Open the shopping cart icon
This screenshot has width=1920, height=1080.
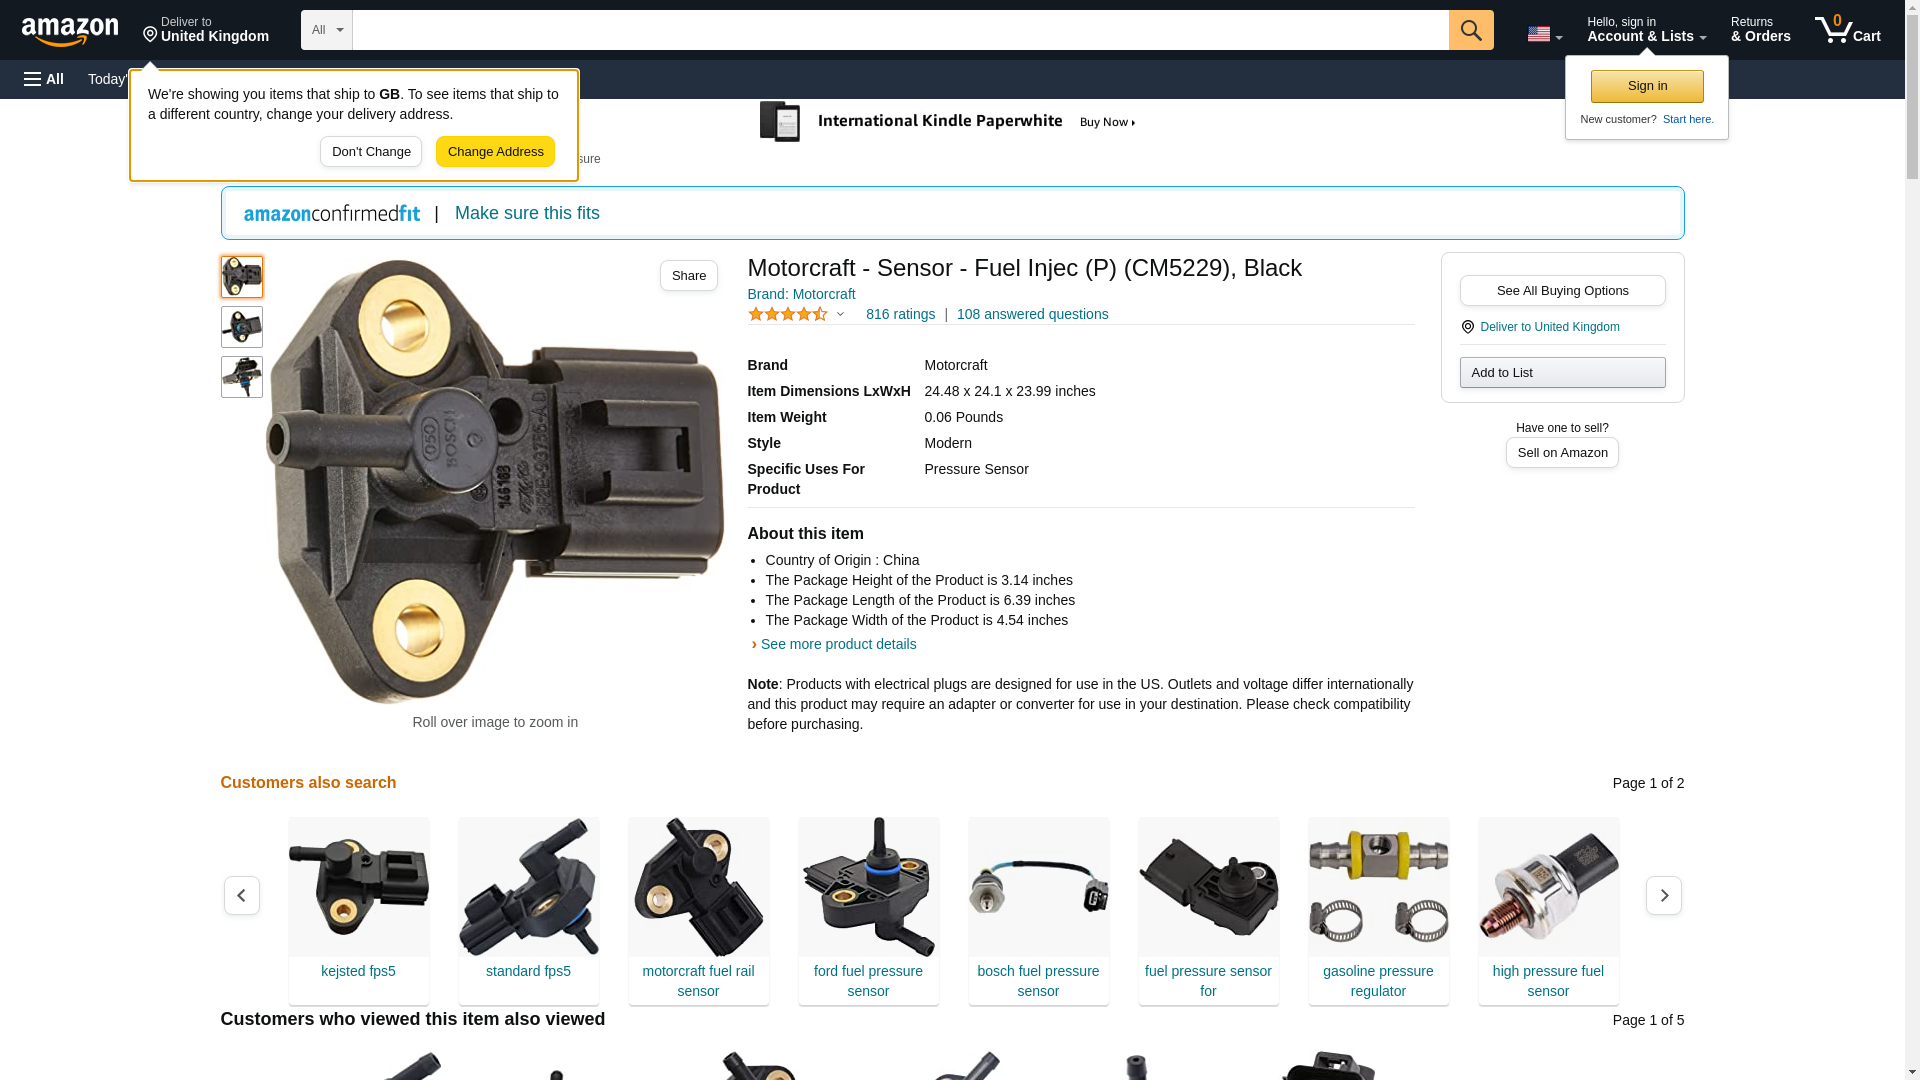pyautogui.click(x=1848, y=30)
